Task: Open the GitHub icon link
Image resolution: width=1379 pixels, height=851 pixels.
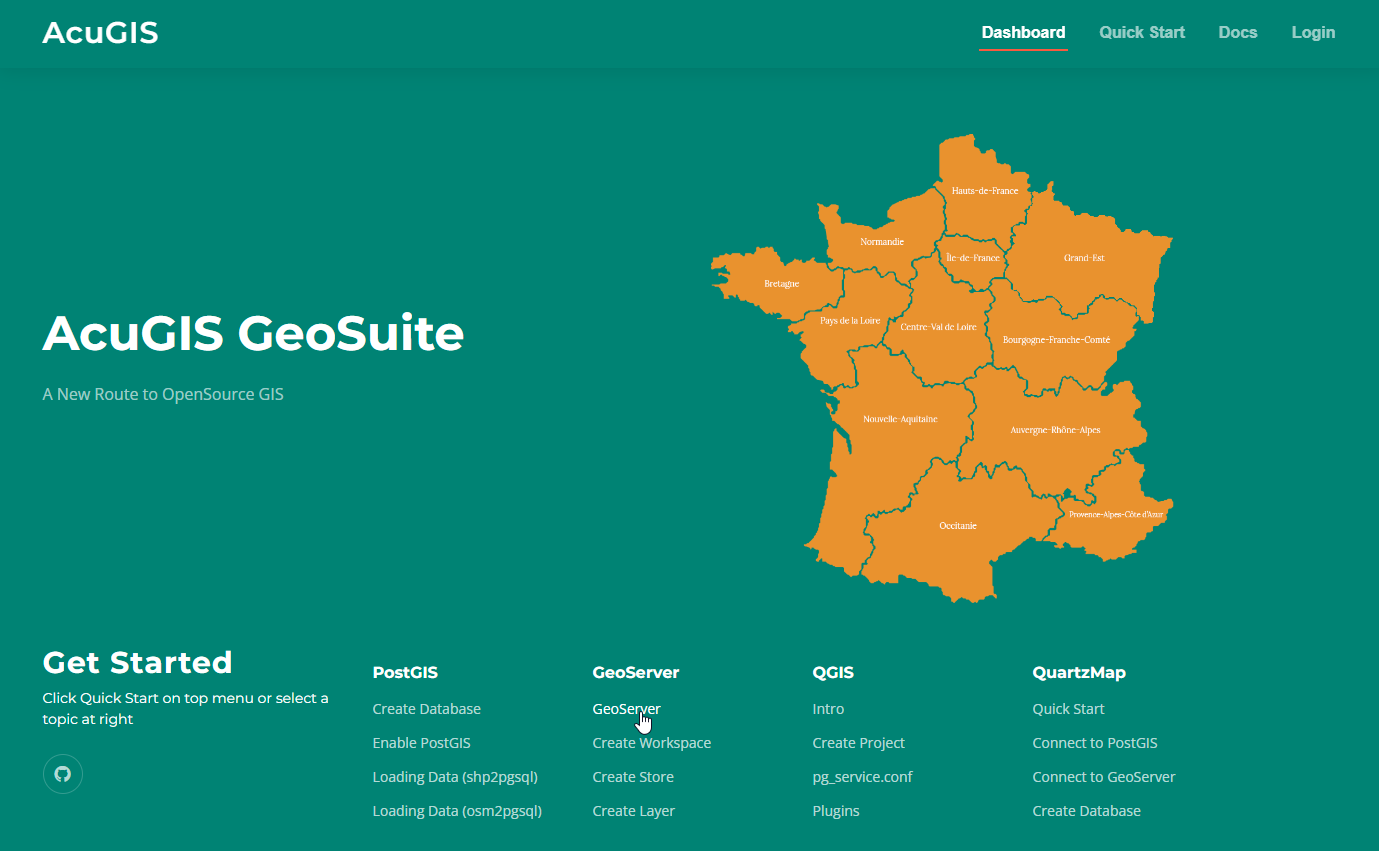Action: [63, 774]
